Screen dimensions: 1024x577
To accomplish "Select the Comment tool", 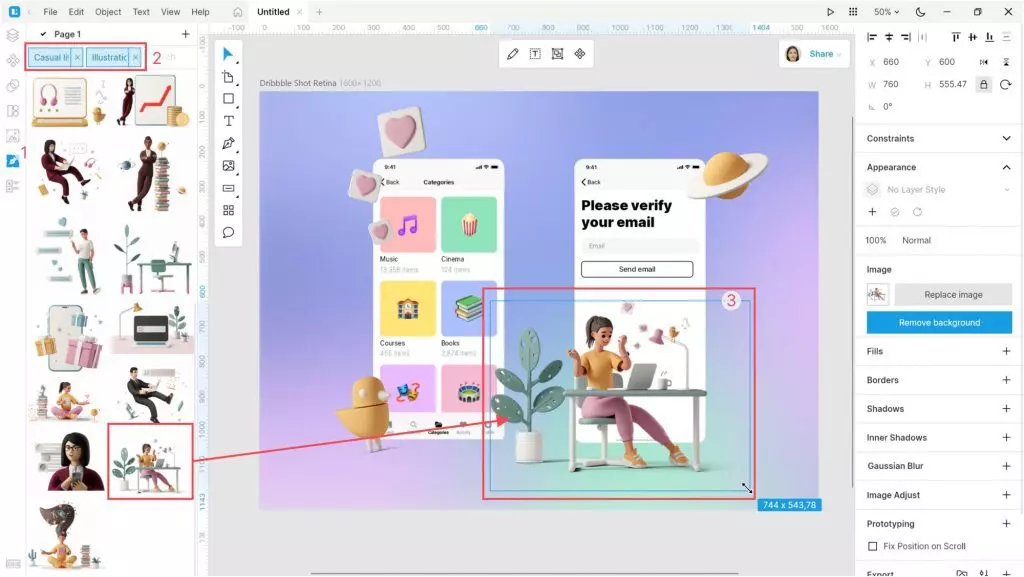I will coord(228,232).
